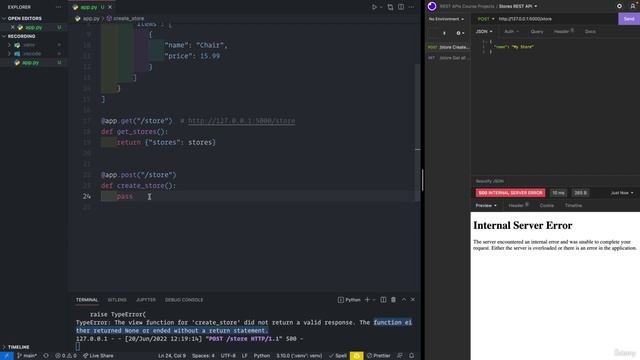Open the editor More Actions ellipsis

click(x=411, y=7)
